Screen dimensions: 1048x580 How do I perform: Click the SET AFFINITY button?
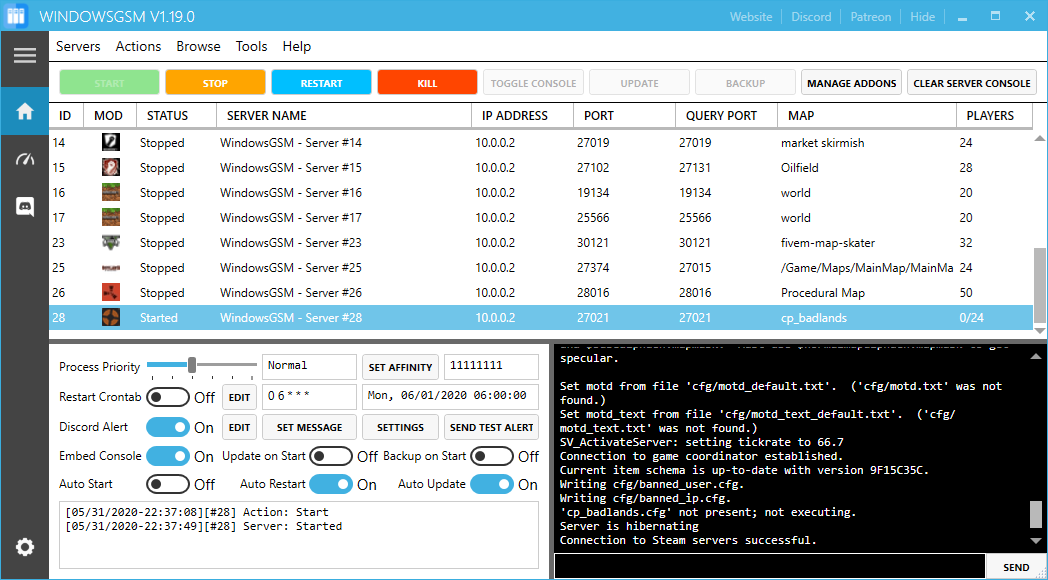click(x=400, y=367)
